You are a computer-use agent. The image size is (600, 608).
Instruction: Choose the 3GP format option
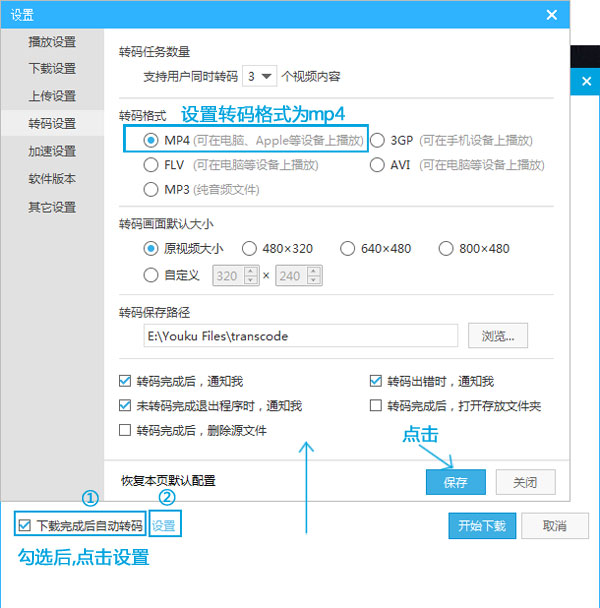point(377,140)
